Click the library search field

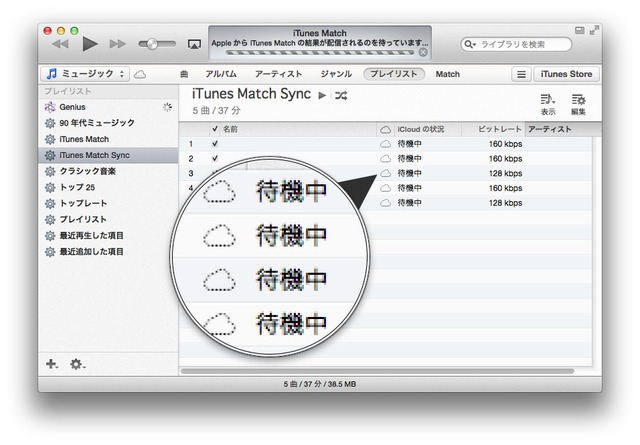(516, 44)
